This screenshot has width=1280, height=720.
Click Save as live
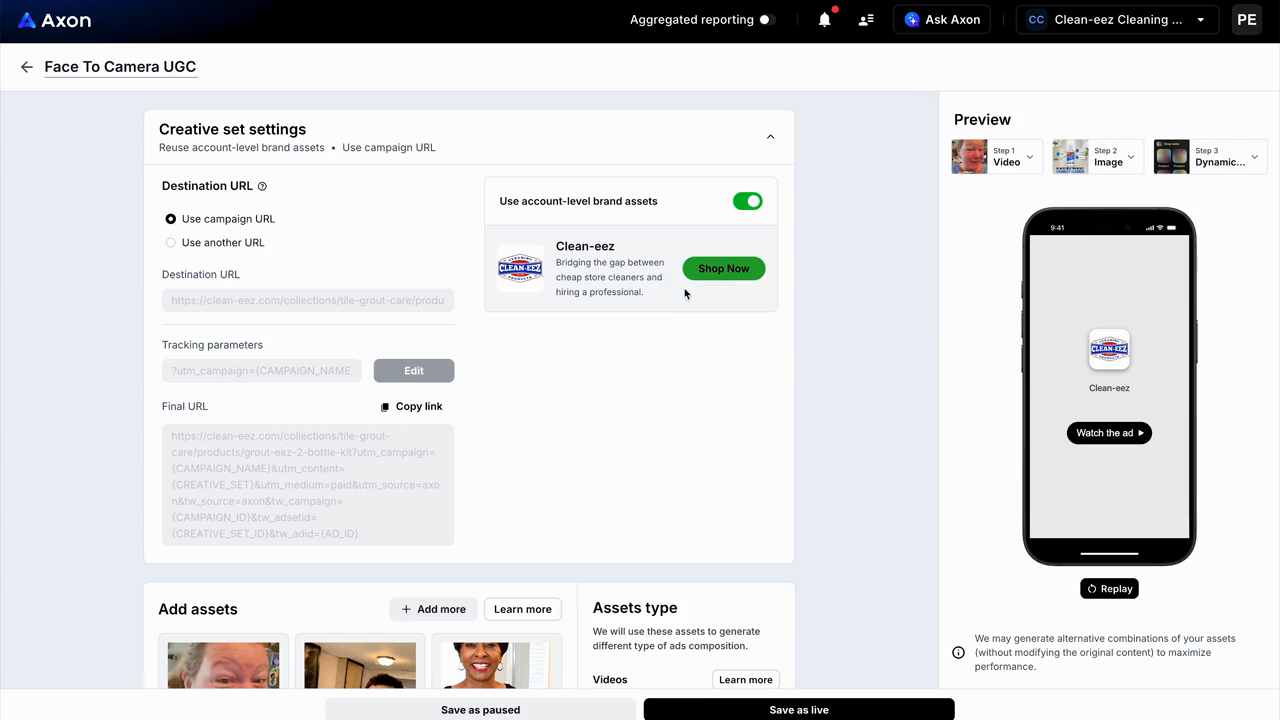point(799,709)
